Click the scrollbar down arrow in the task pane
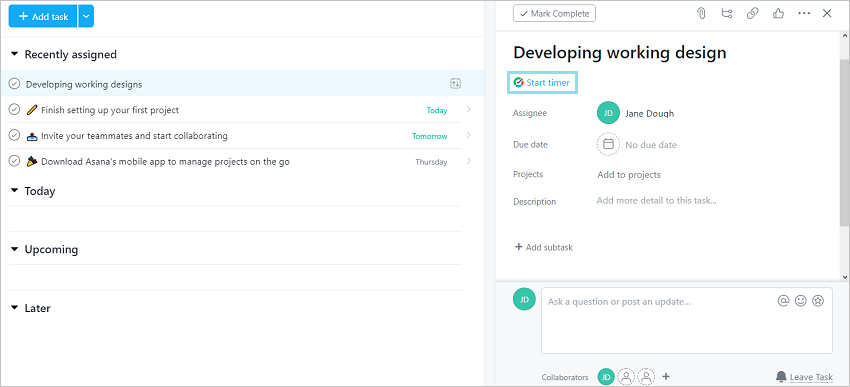 click(844, 276)
